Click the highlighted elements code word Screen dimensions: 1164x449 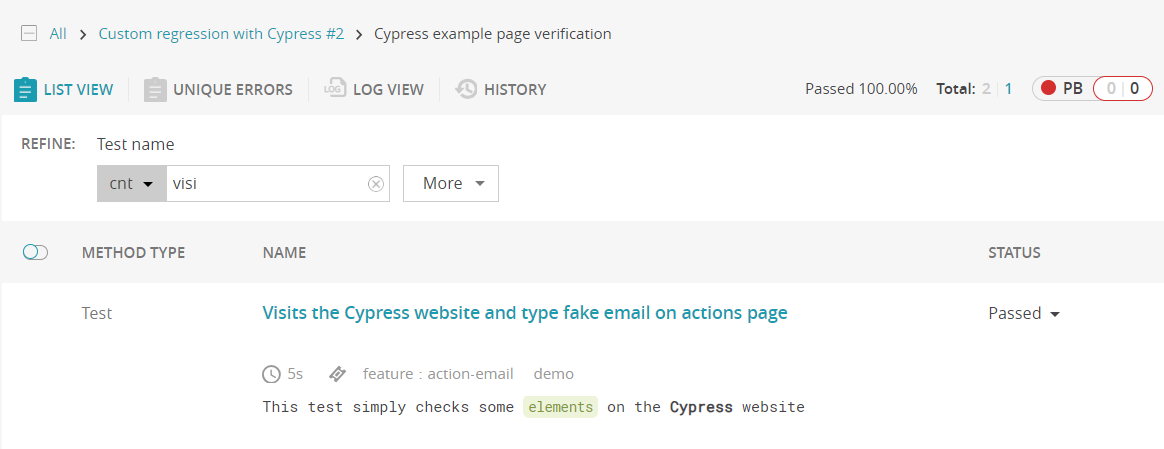point(560,407)
